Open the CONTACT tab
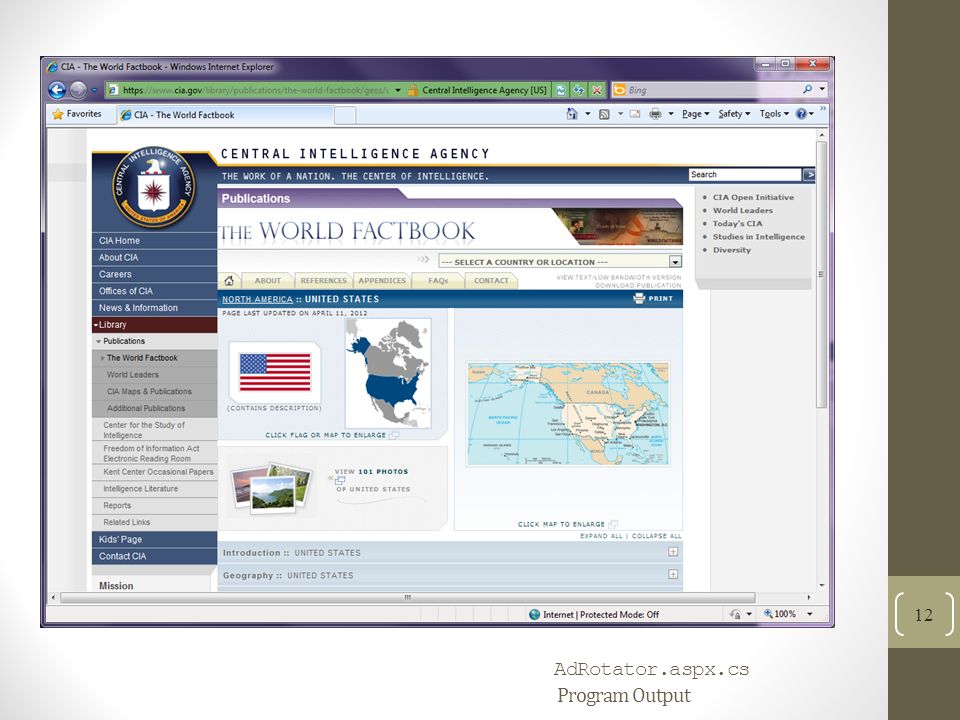 point(491,280)
